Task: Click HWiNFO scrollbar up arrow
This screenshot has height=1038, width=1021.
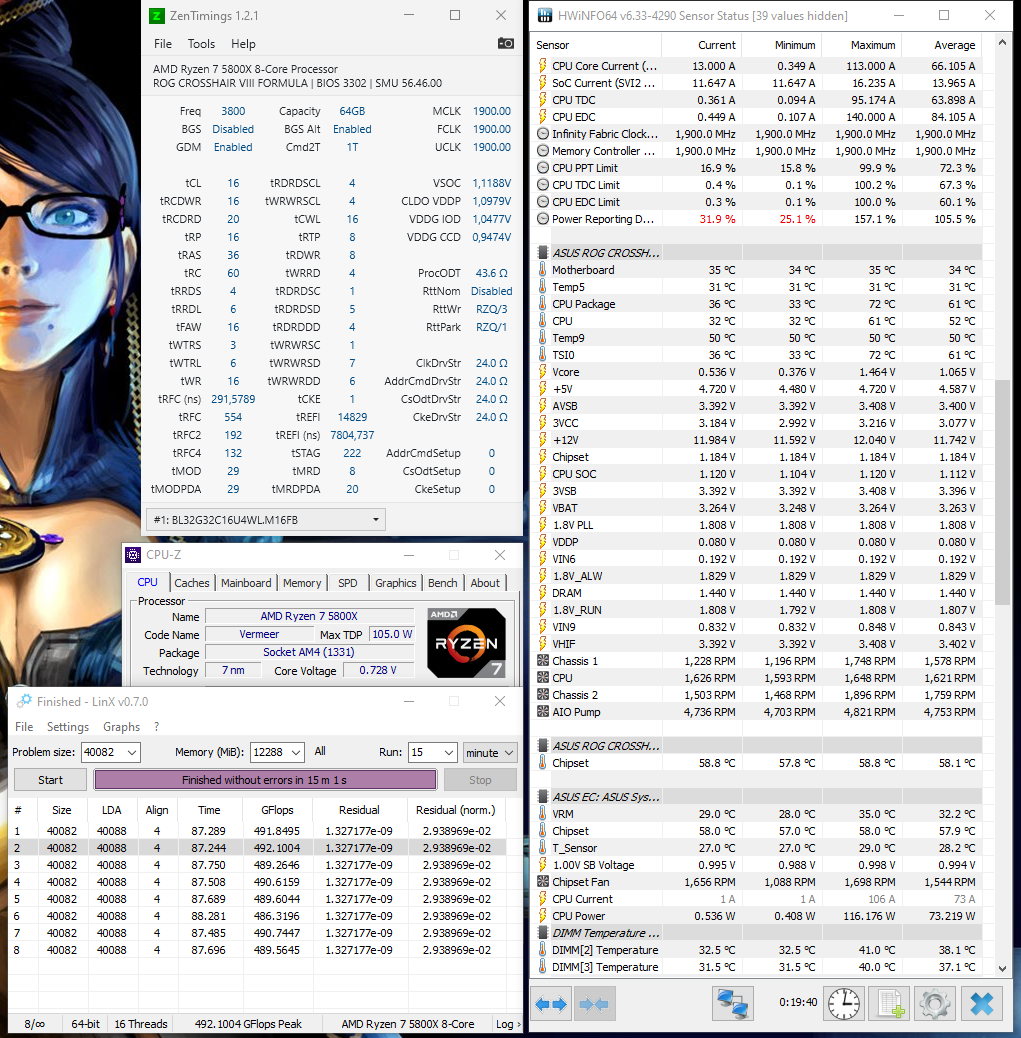Action: [x=1002, y=42]
